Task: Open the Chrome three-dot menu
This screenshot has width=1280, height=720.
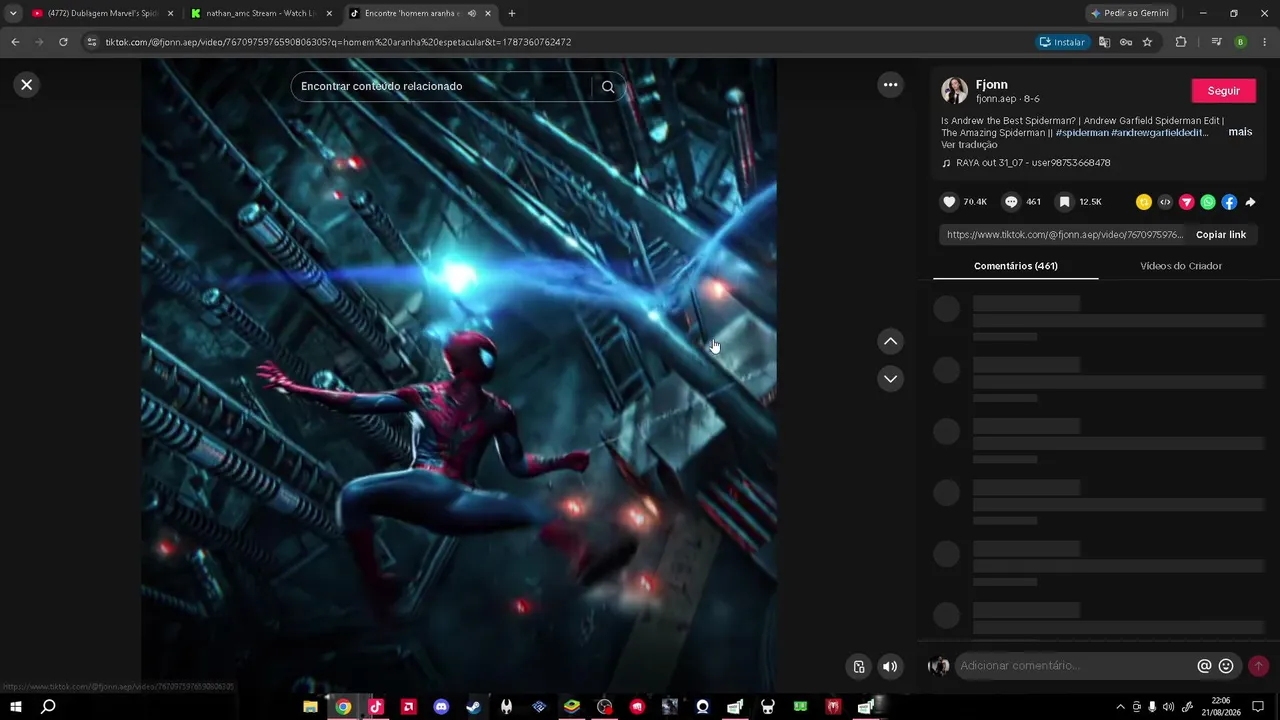Action: (x=1264, y=42)
